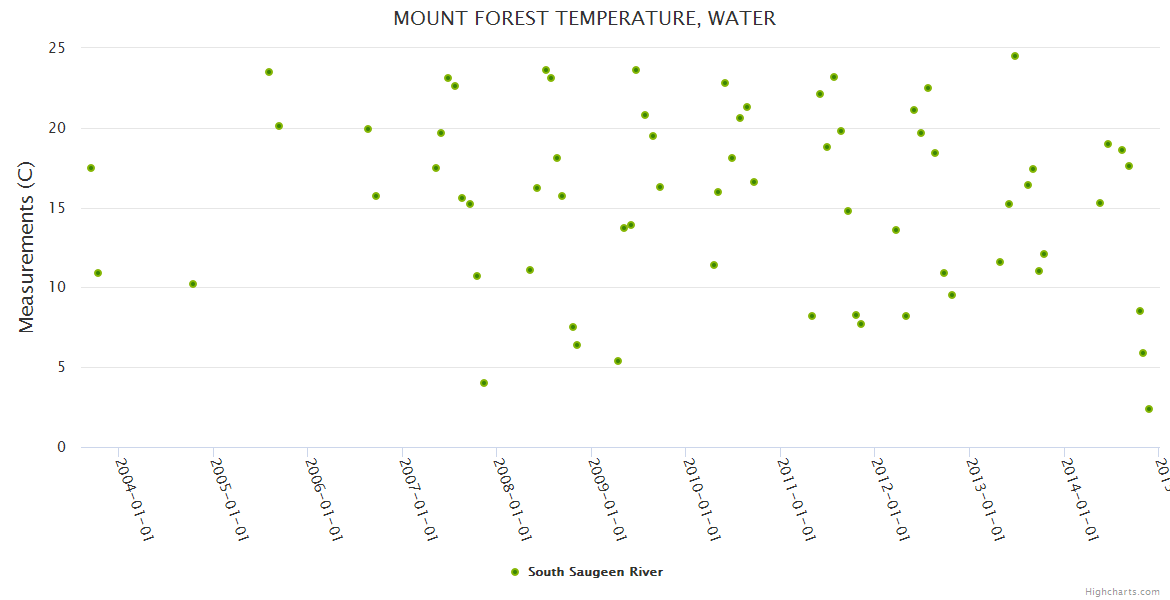This screenshot has height=600, width=1170.
Task: Select the lowest data point at far right
Action: pyautogui.click(x=1149, y=409)
